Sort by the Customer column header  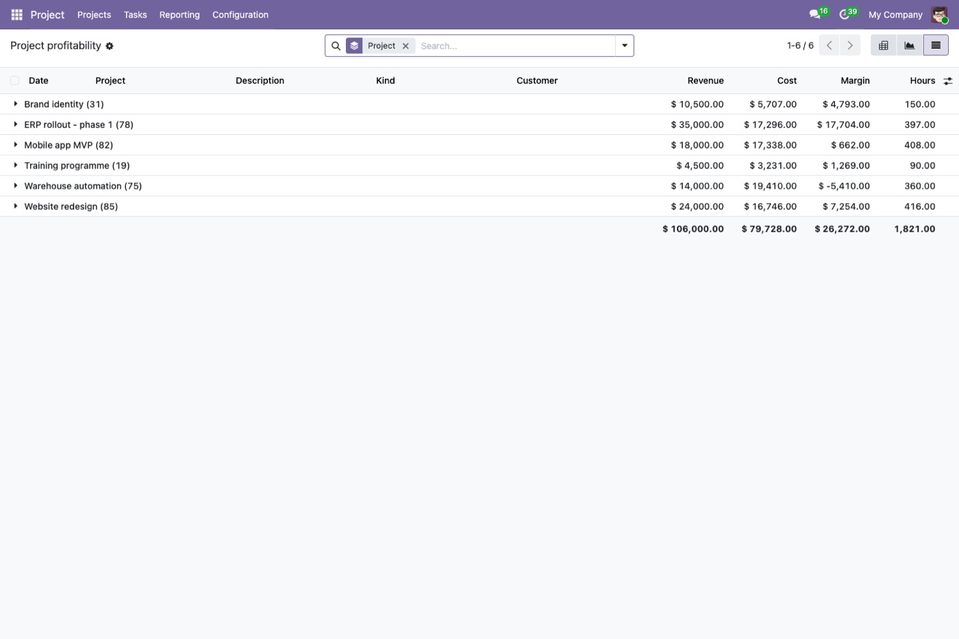pos(537,81)
